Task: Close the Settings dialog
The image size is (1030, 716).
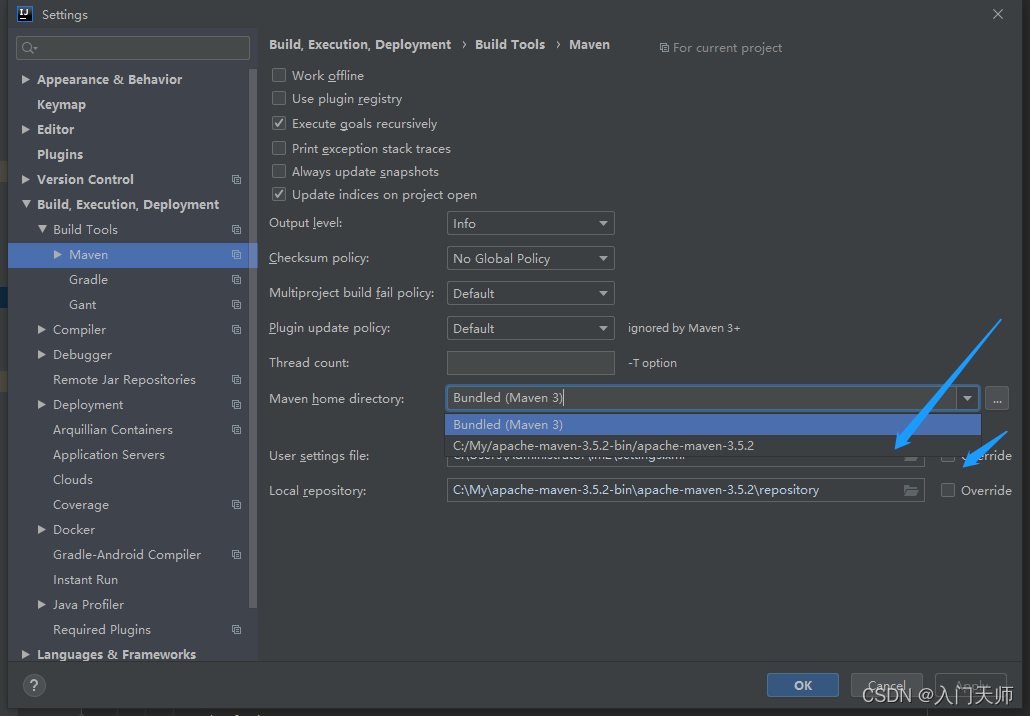Action: [998, 14]
